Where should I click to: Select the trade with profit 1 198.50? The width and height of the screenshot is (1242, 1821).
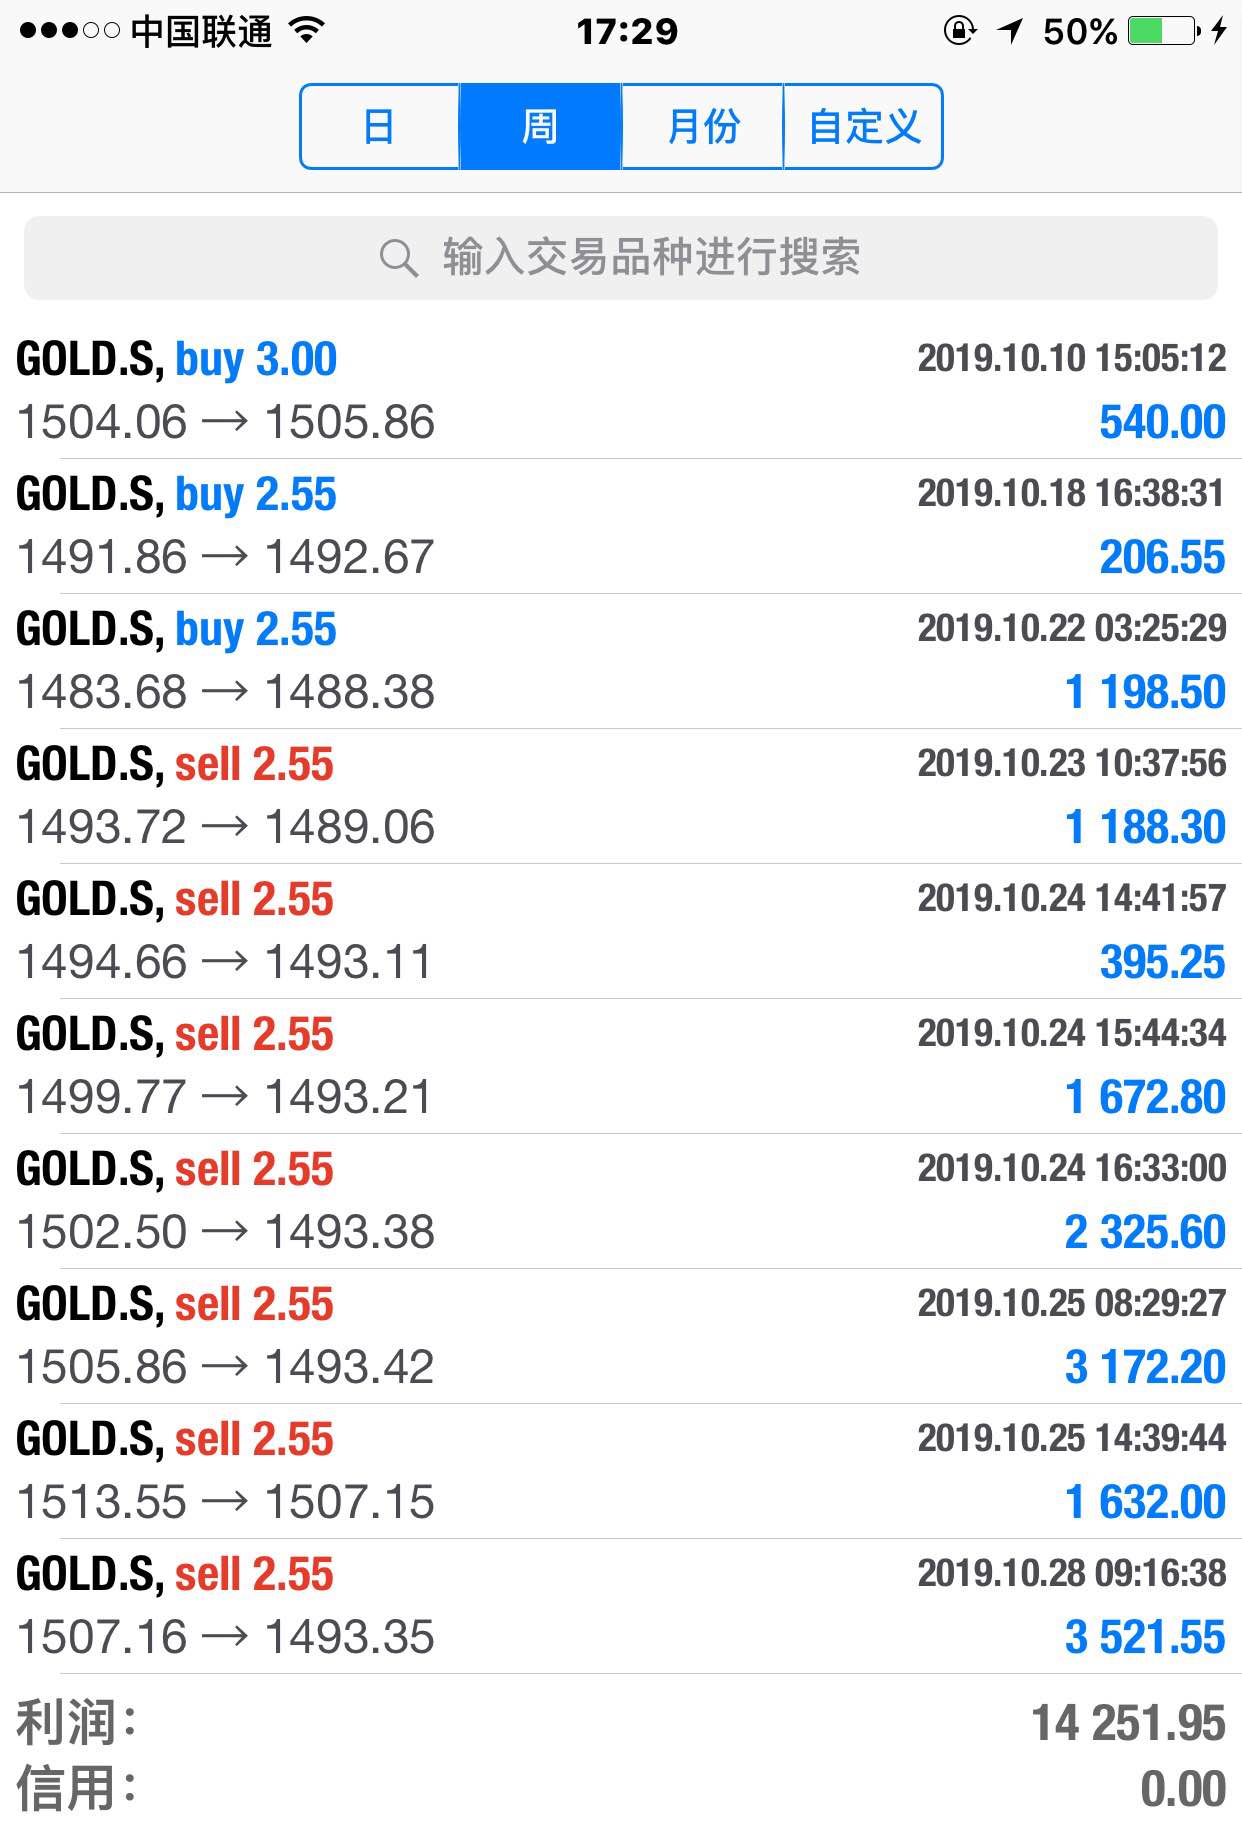620,660
